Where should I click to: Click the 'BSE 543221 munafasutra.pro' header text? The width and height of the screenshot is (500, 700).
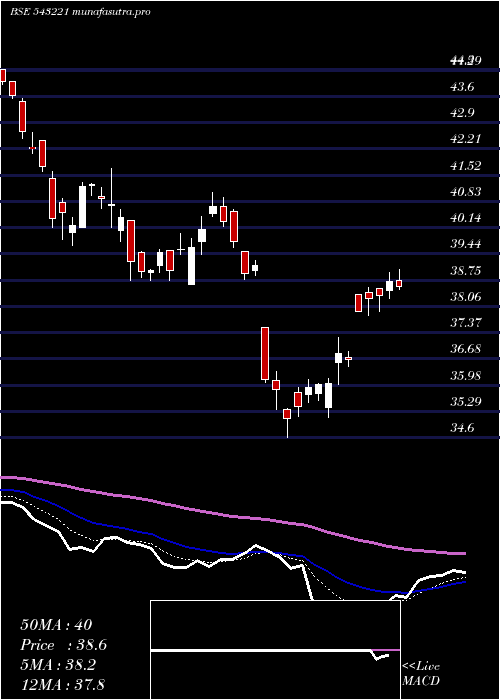point(80,12)
